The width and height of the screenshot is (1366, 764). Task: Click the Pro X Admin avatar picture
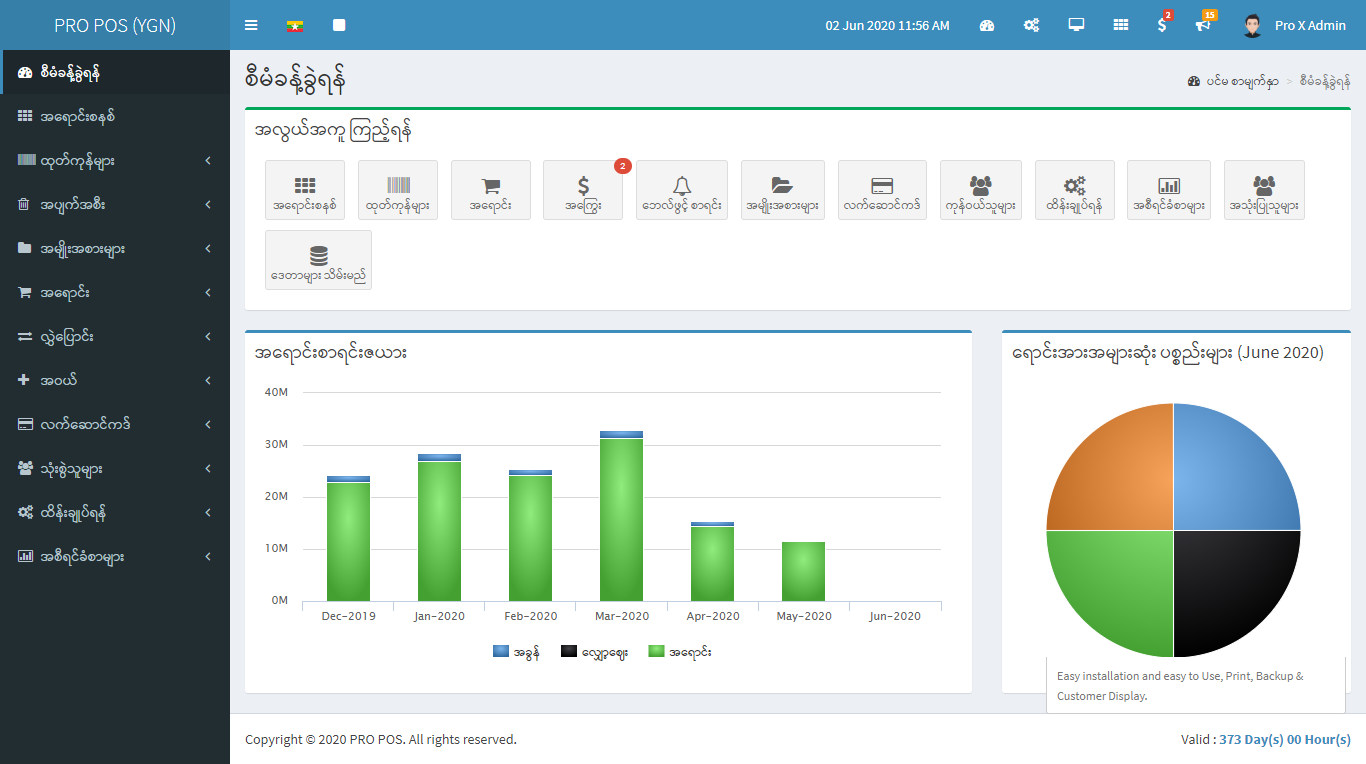click(x=1253, y=25)
